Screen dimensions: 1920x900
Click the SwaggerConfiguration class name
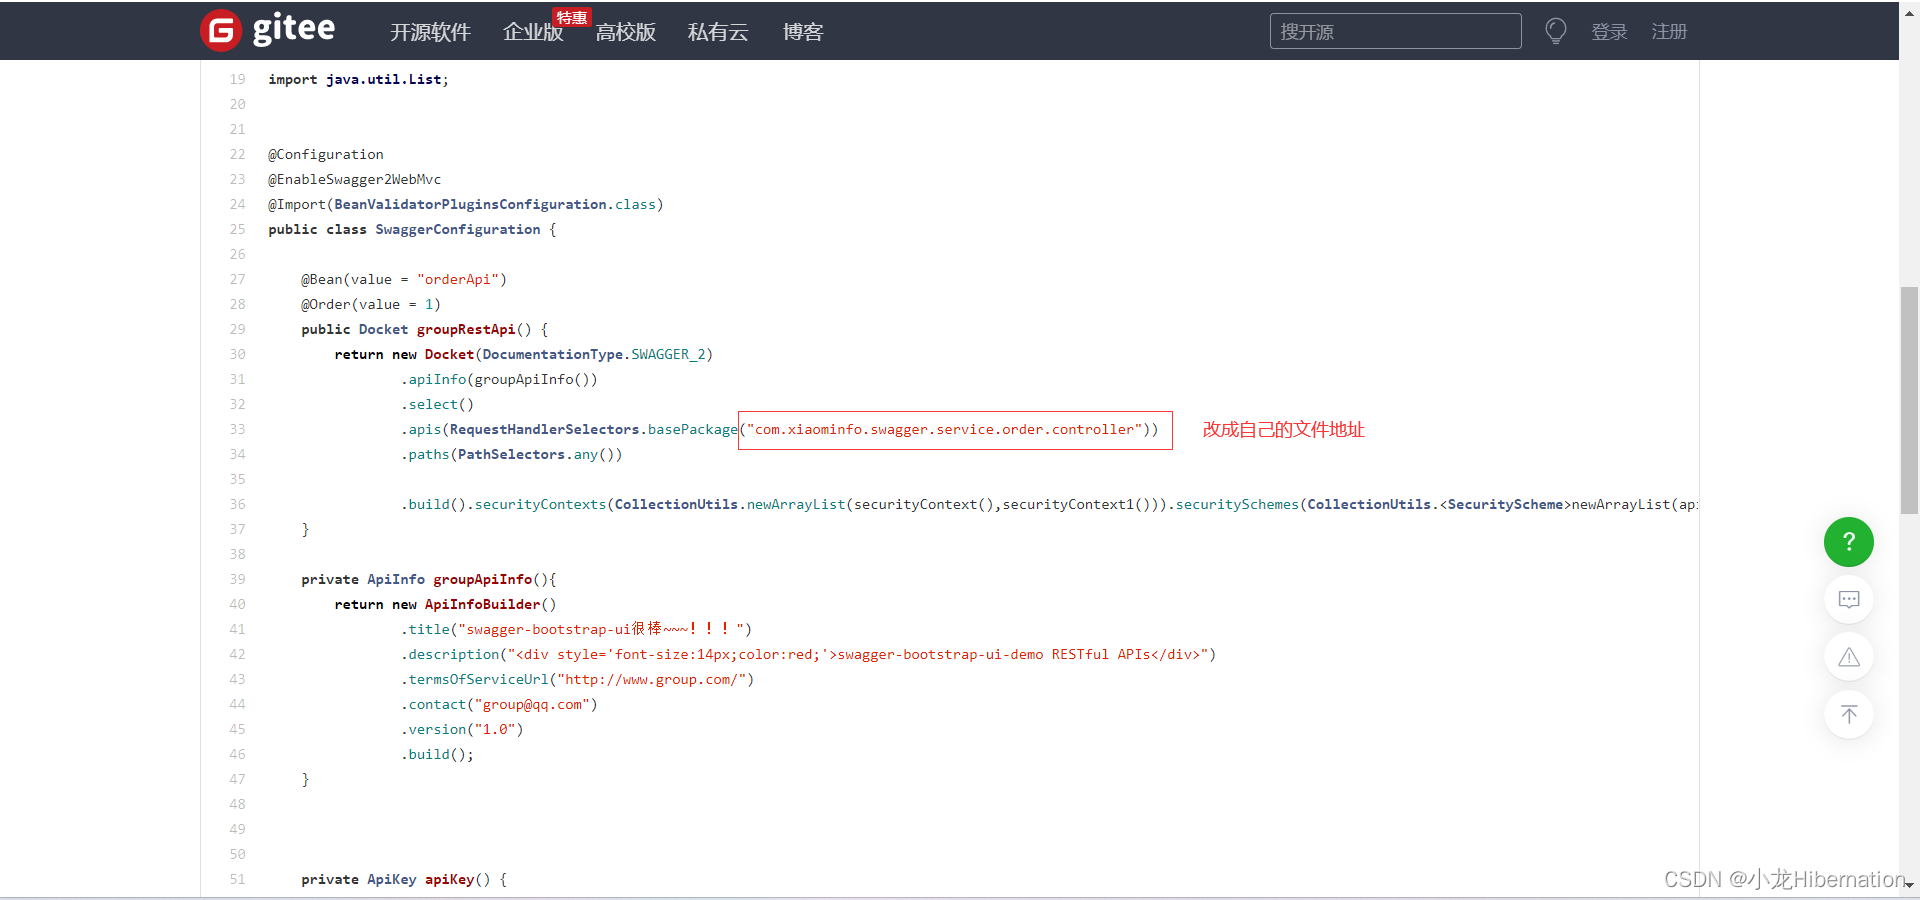(458, 229)
